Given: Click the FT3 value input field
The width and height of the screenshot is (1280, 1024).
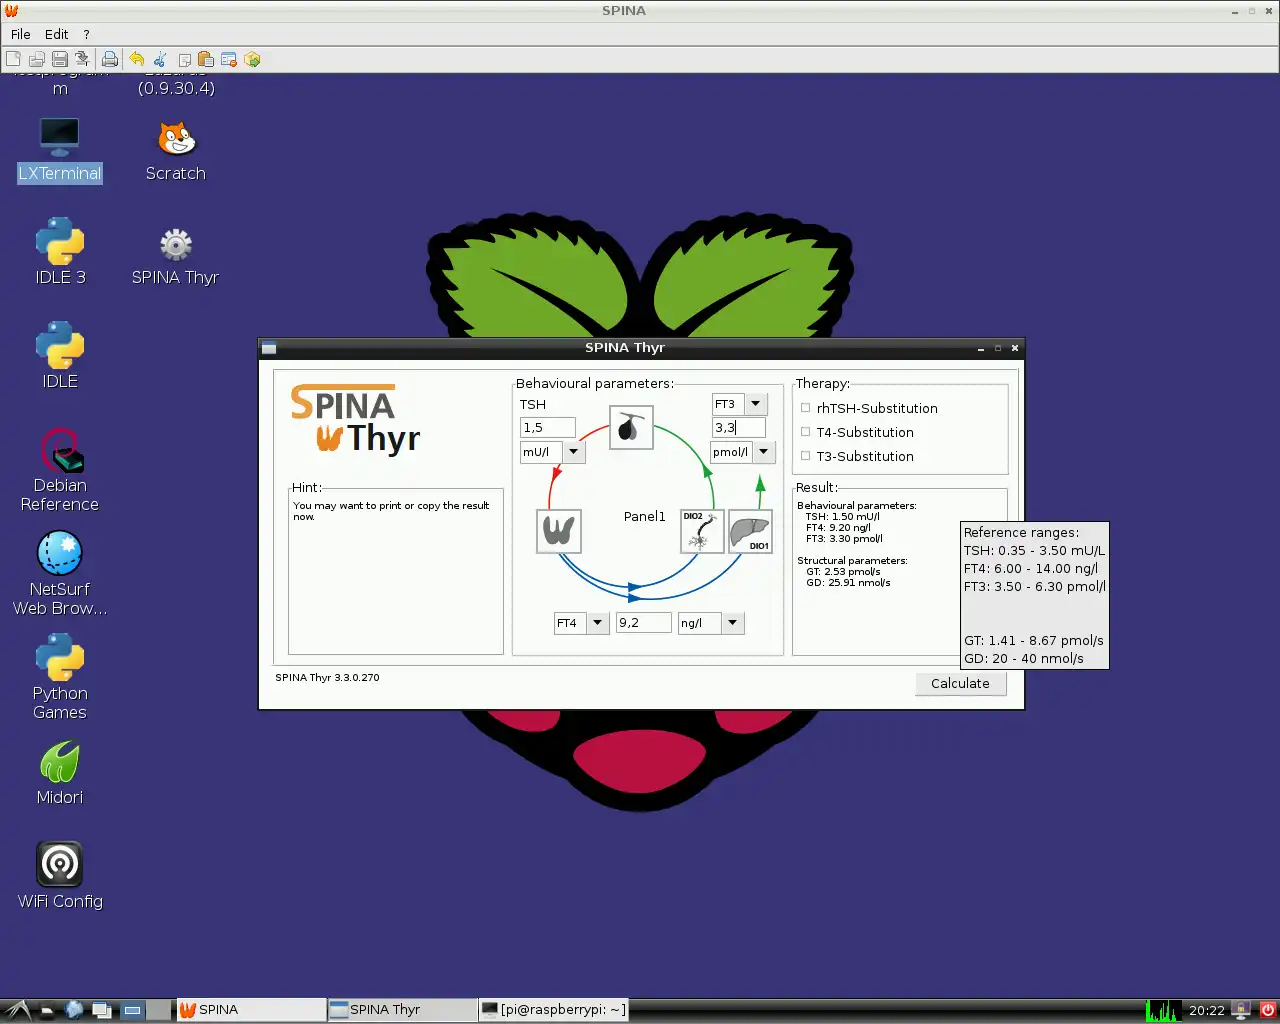Looking at the screenshot, I should pos(739,428).
